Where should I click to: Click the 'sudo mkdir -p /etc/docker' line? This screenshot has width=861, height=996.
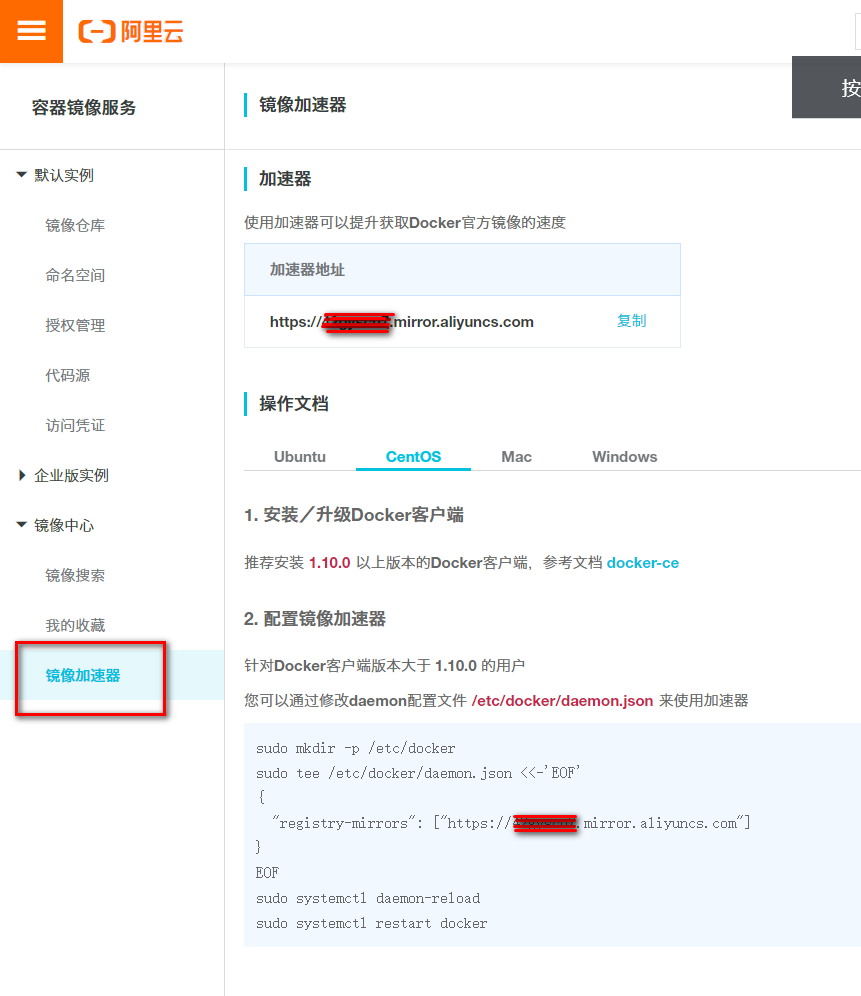coord(356,748)
